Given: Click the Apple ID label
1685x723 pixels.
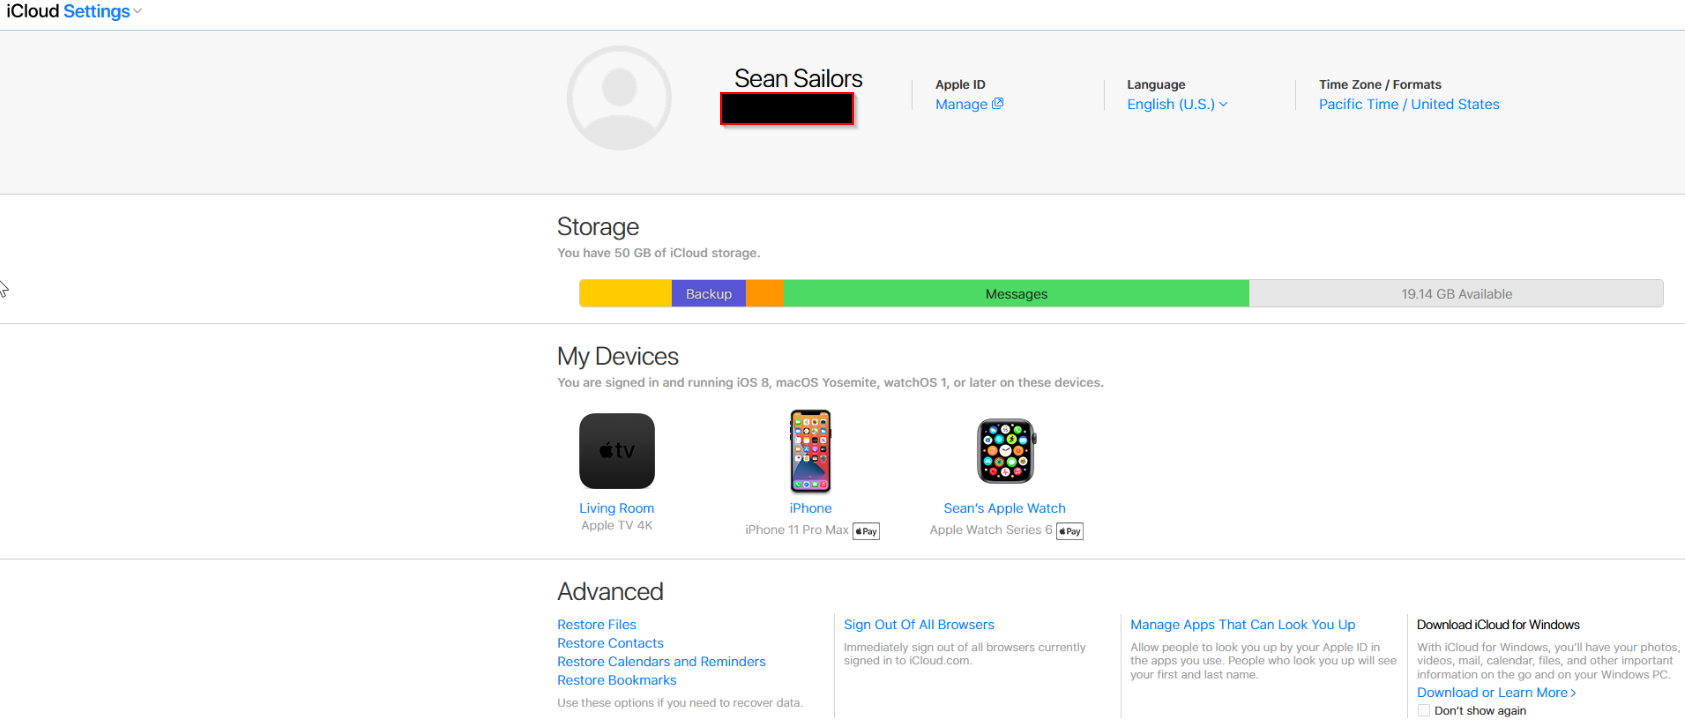Looking at the screenshot, I should click(960, 85).
